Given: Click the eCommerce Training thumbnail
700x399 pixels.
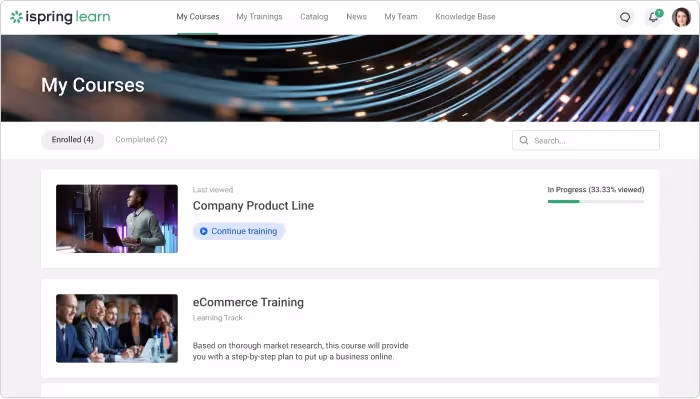Looking at the screenshot, I should [x=117, y=328].
